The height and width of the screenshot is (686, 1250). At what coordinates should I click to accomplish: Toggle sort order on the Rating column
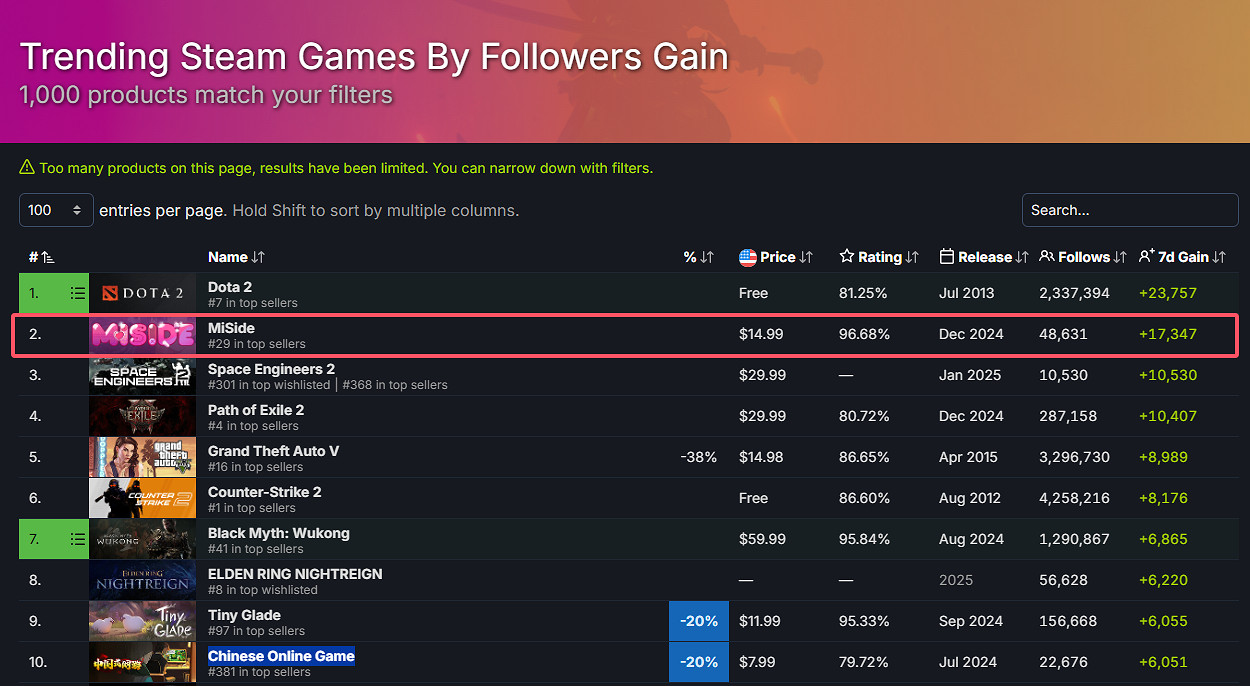coord(913,256)
